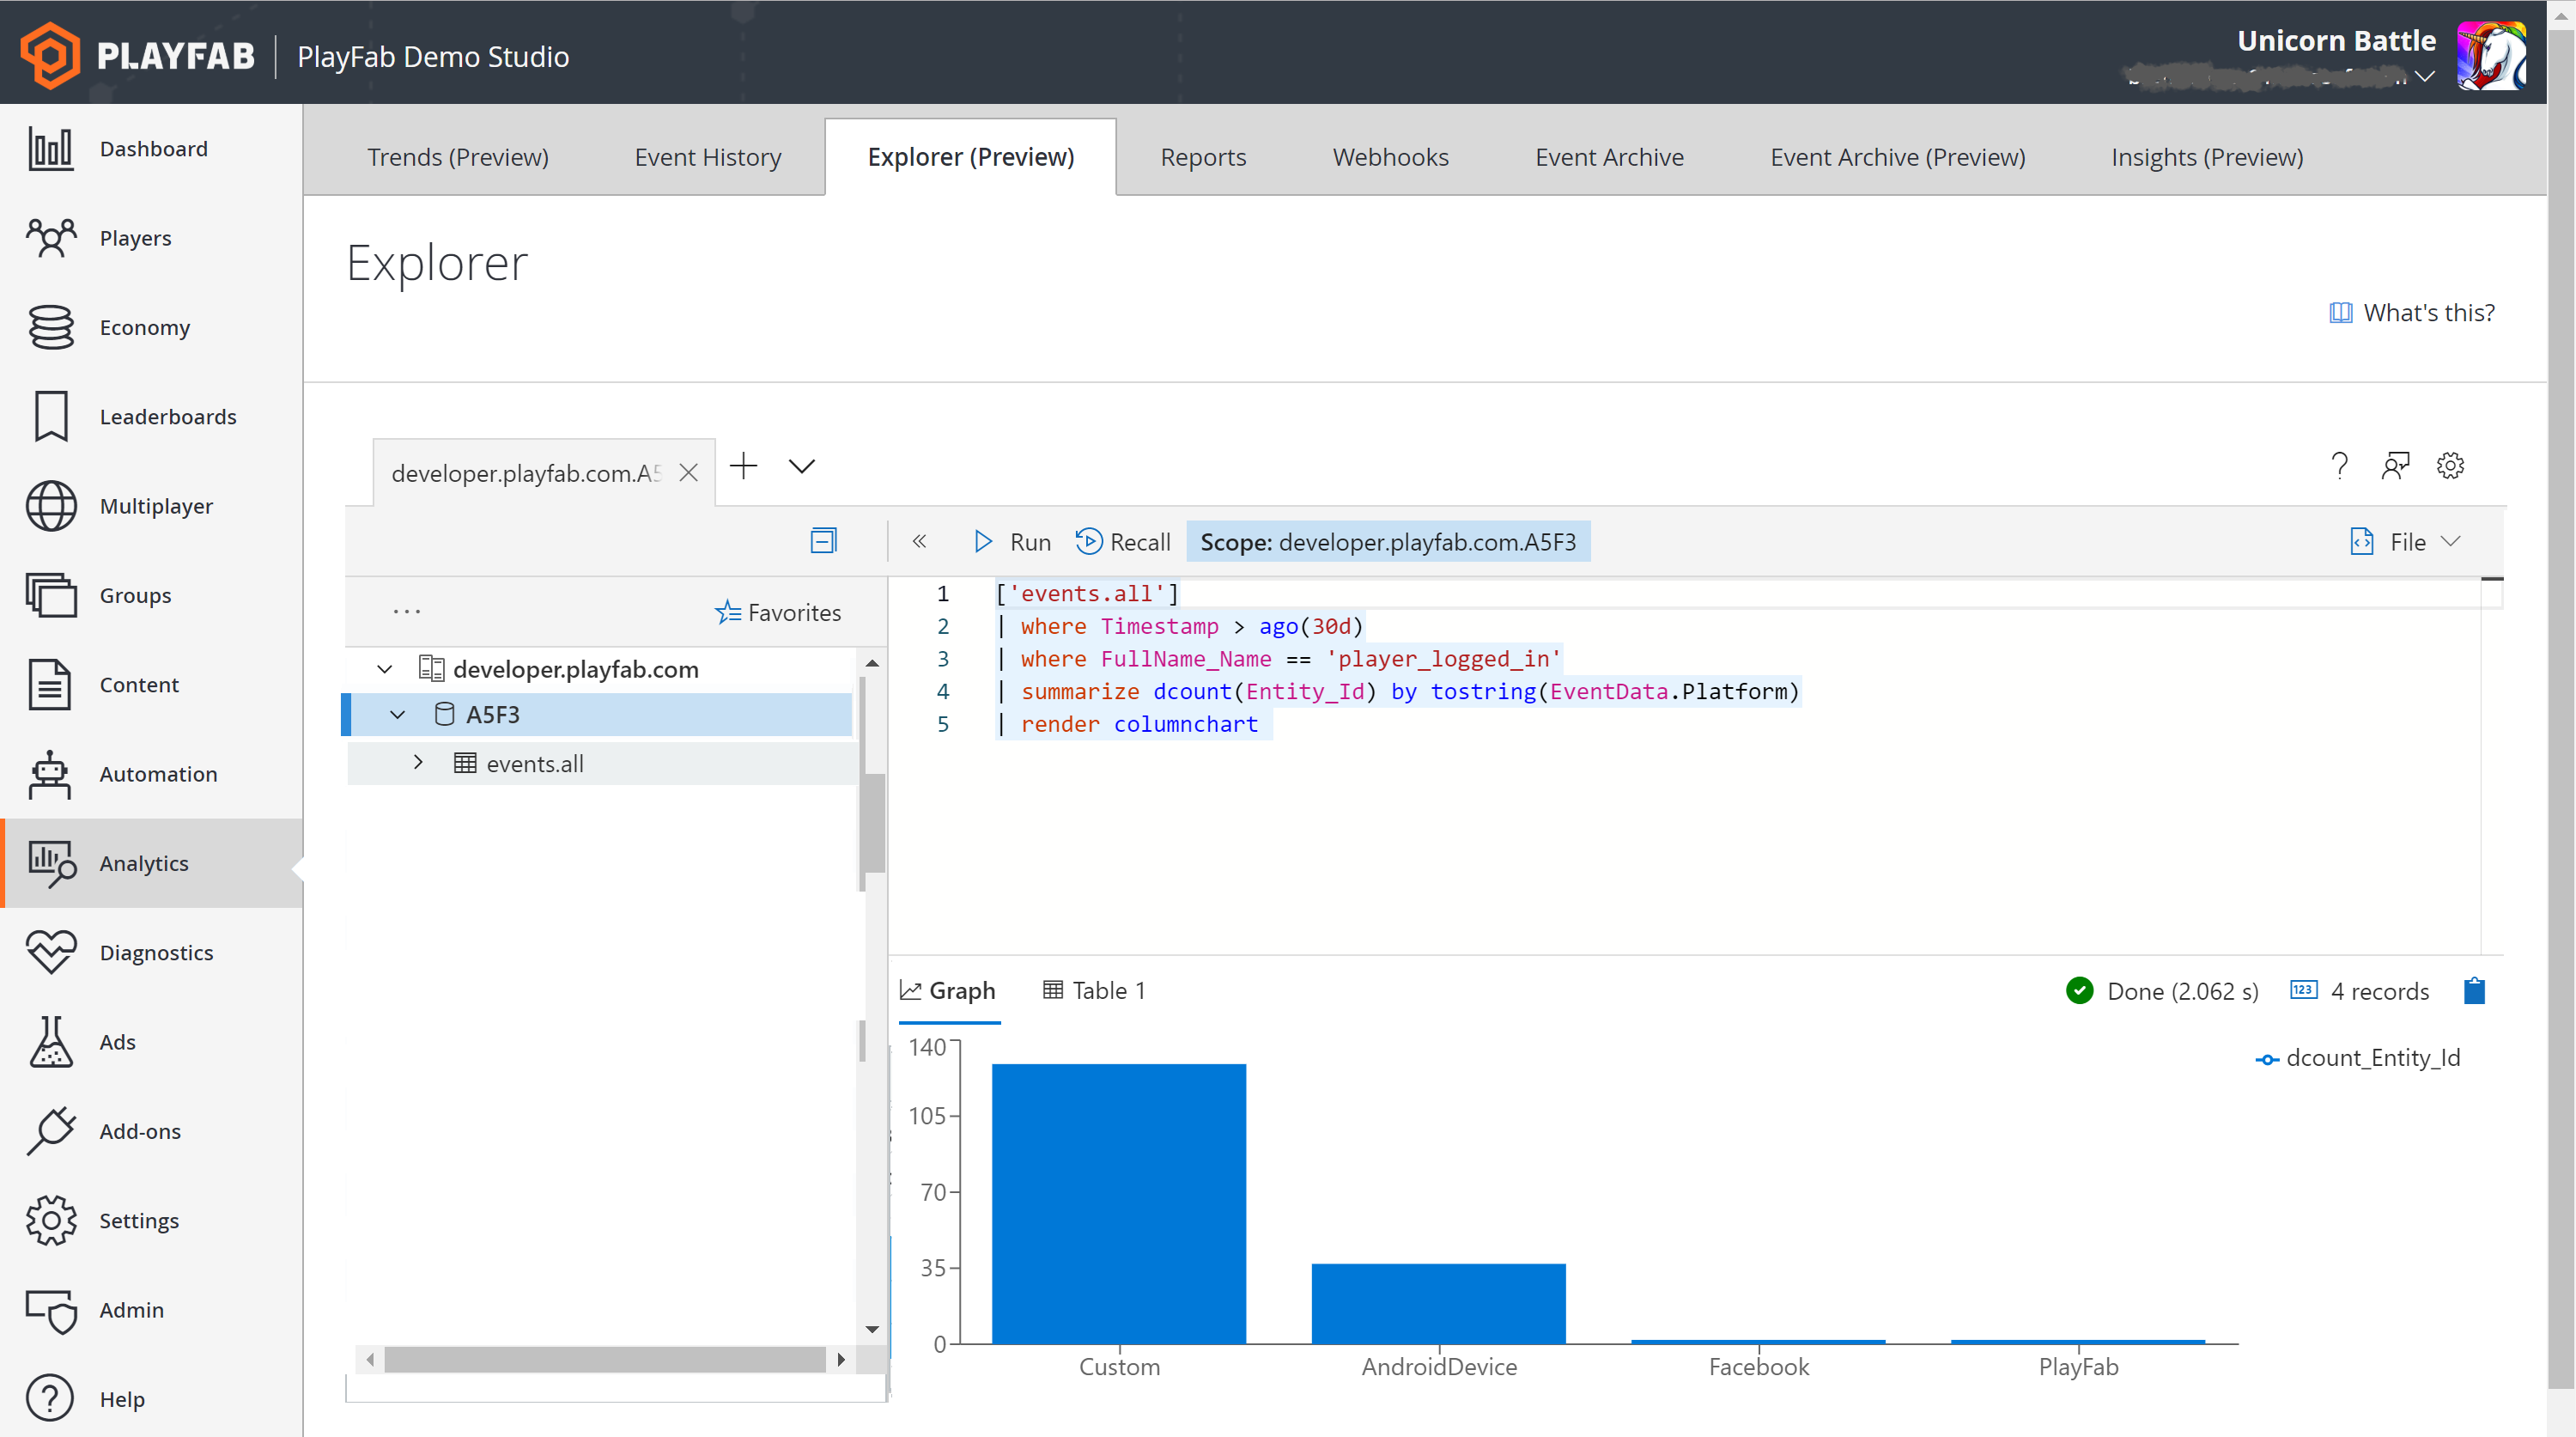Click the scope selector dropdown button

point(1385,541)
